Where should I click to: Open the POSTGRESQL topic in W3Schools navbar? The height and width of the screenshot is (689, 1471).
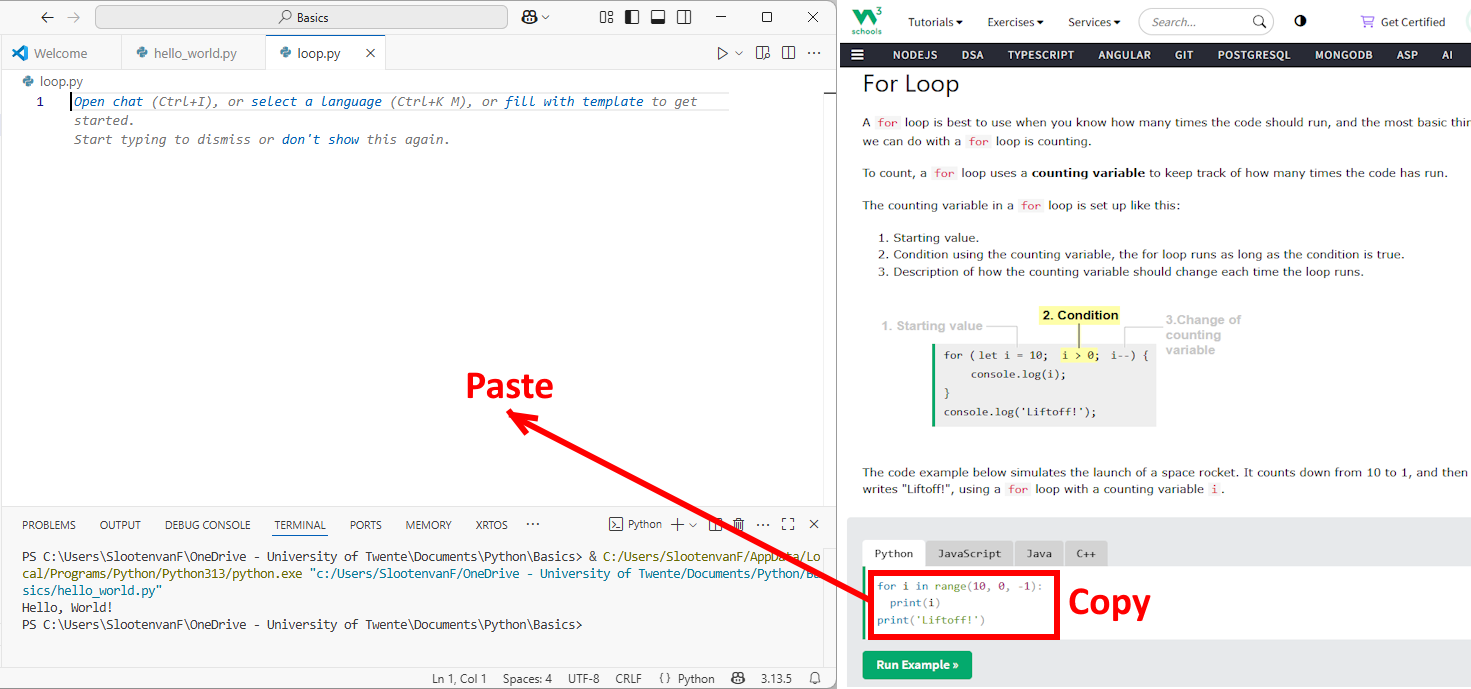click(1254, 55)
